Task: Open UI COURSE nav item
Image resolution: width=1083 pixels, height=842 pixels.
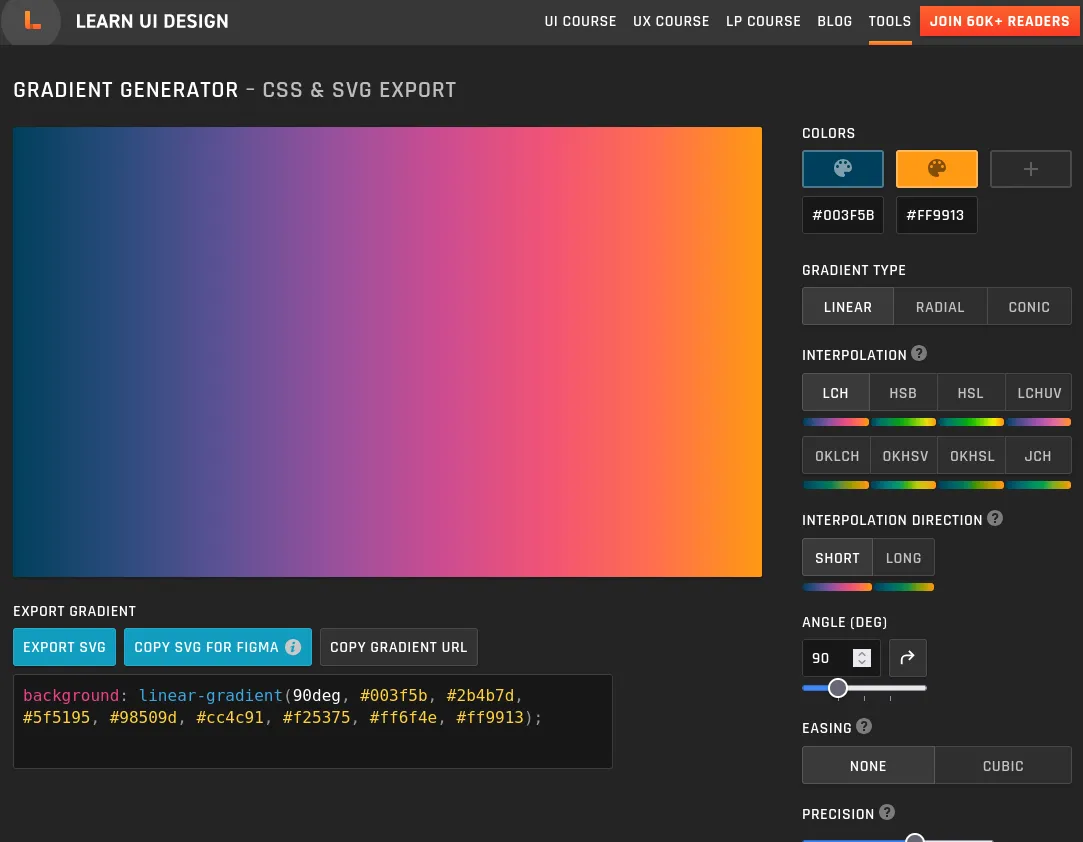Action: tap(580, 21)
